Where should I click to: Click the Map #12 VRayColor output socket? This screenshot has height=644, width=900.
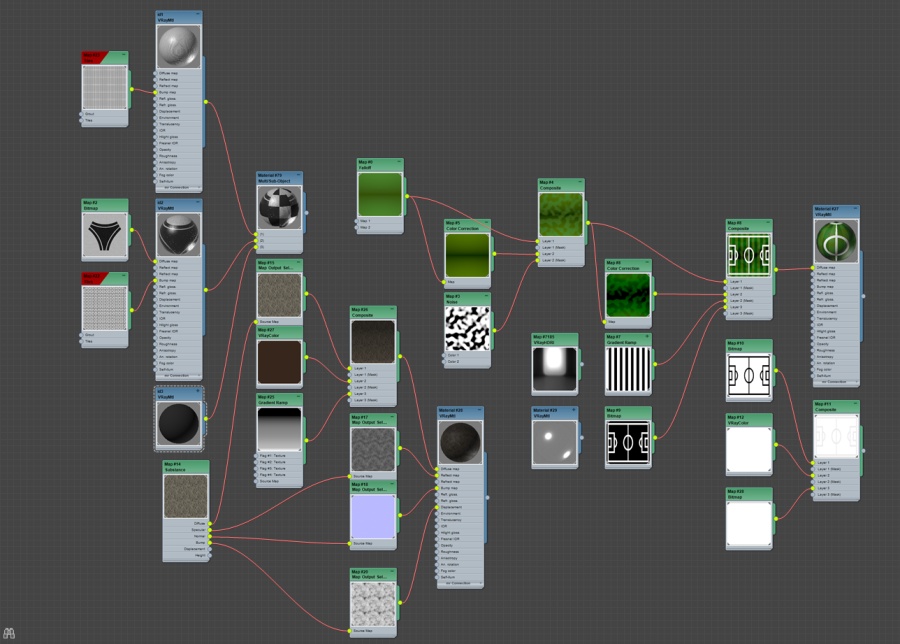[x=775, y=445]
